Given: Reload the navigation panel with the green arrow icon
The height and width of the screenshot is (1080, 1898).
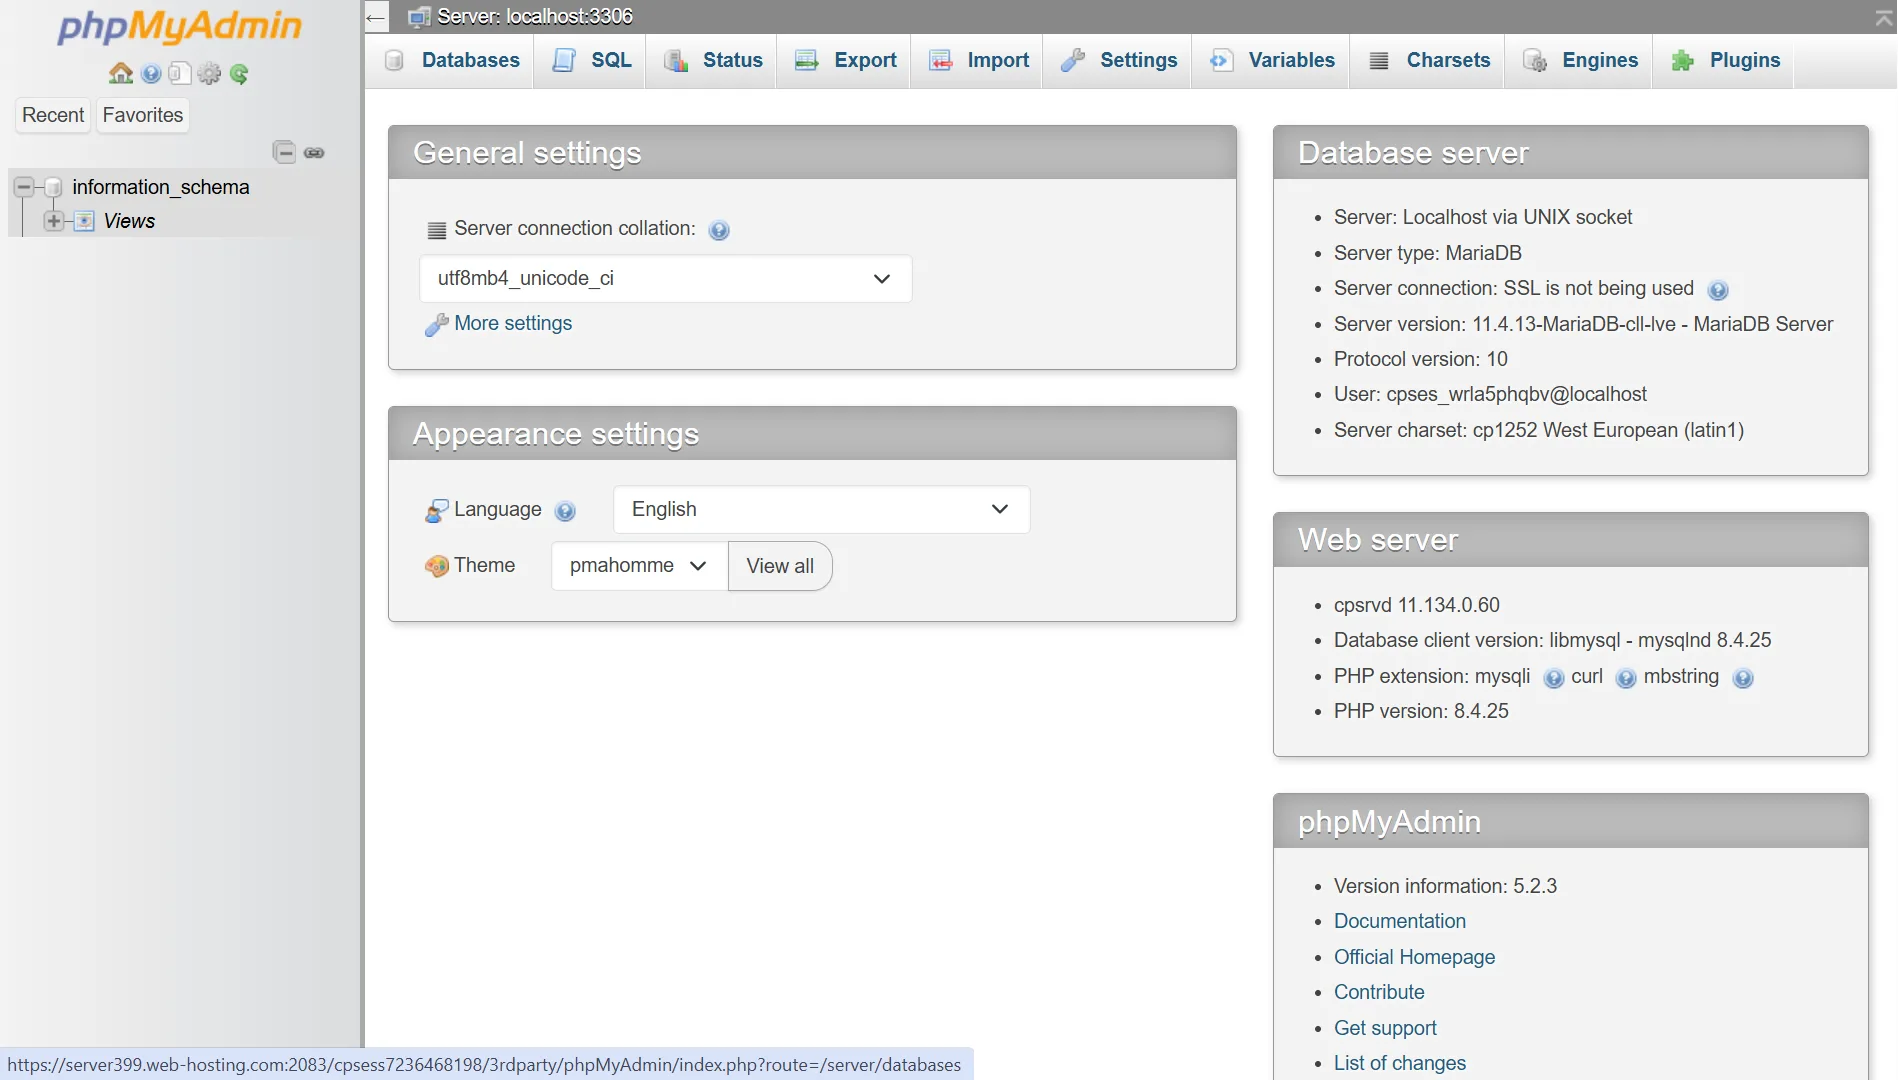Looking at the screenshot, I should pos(239,73).
